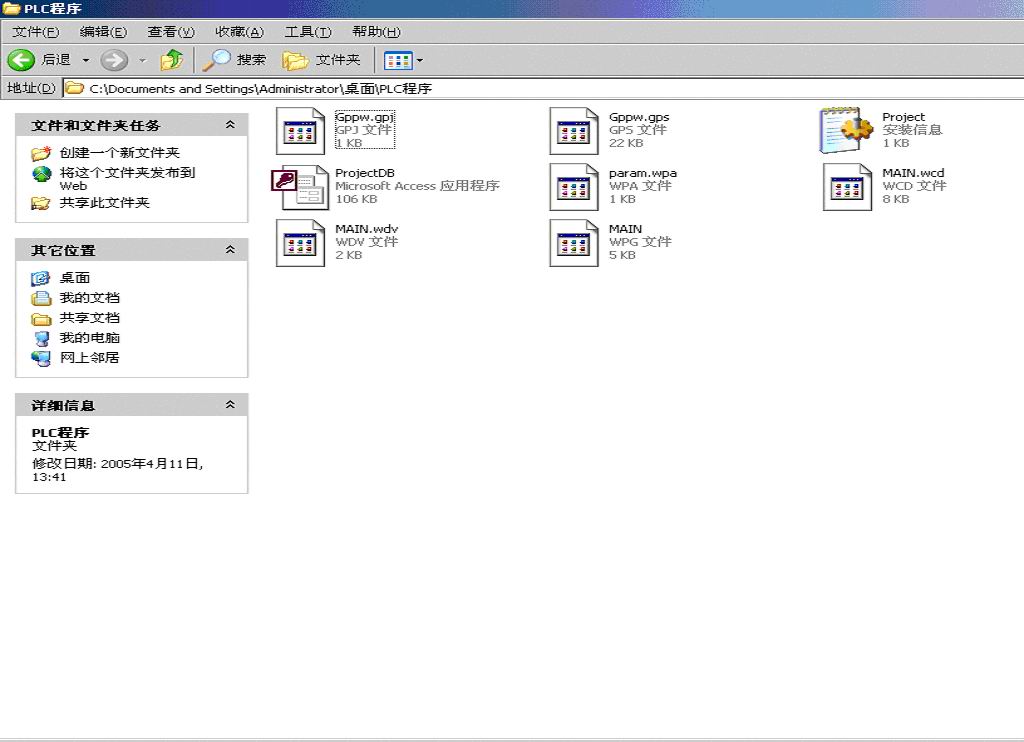Click the green Back arrow button
Image resolution: width=1024 pixels, height=742 pixels.
click(x=21, y=60)
